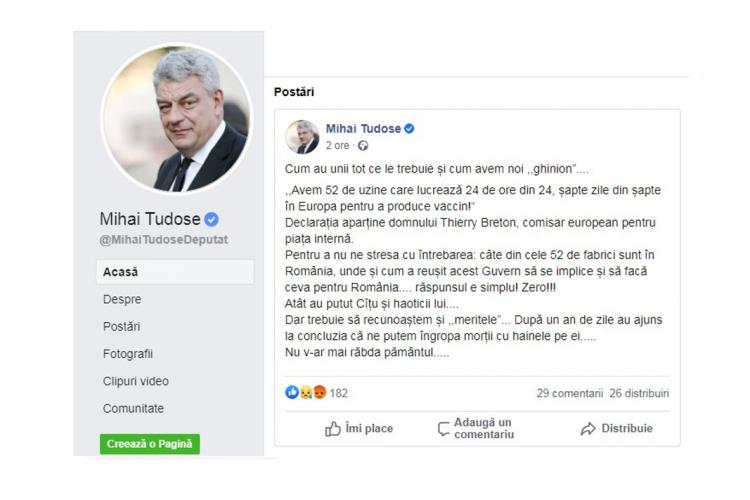The image size is (750, 500).
Task: Click the public globe privacy icon
Action: [363, 145]
